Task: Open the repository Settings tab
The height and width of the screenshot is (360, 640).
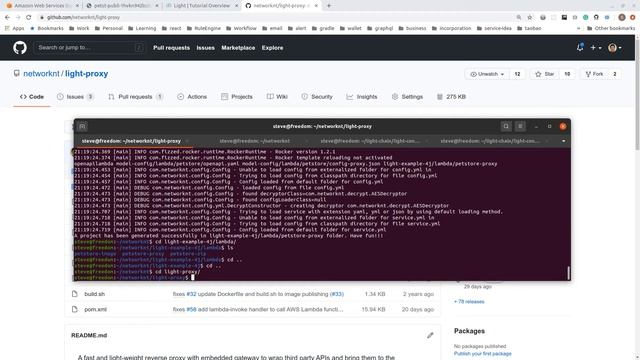Action: [407, 97]
